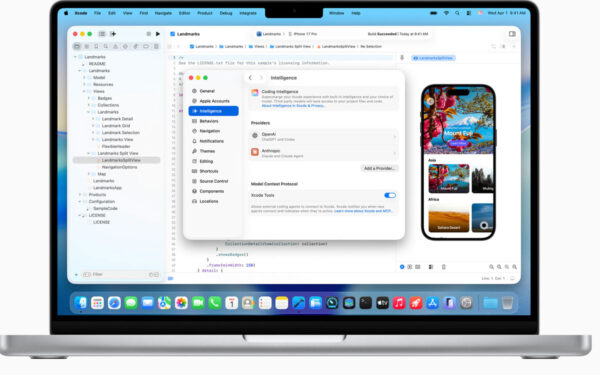Select the iPhone 17 Pro run destination
Screen dimensions: 600x375
click(x=303, y=34)
